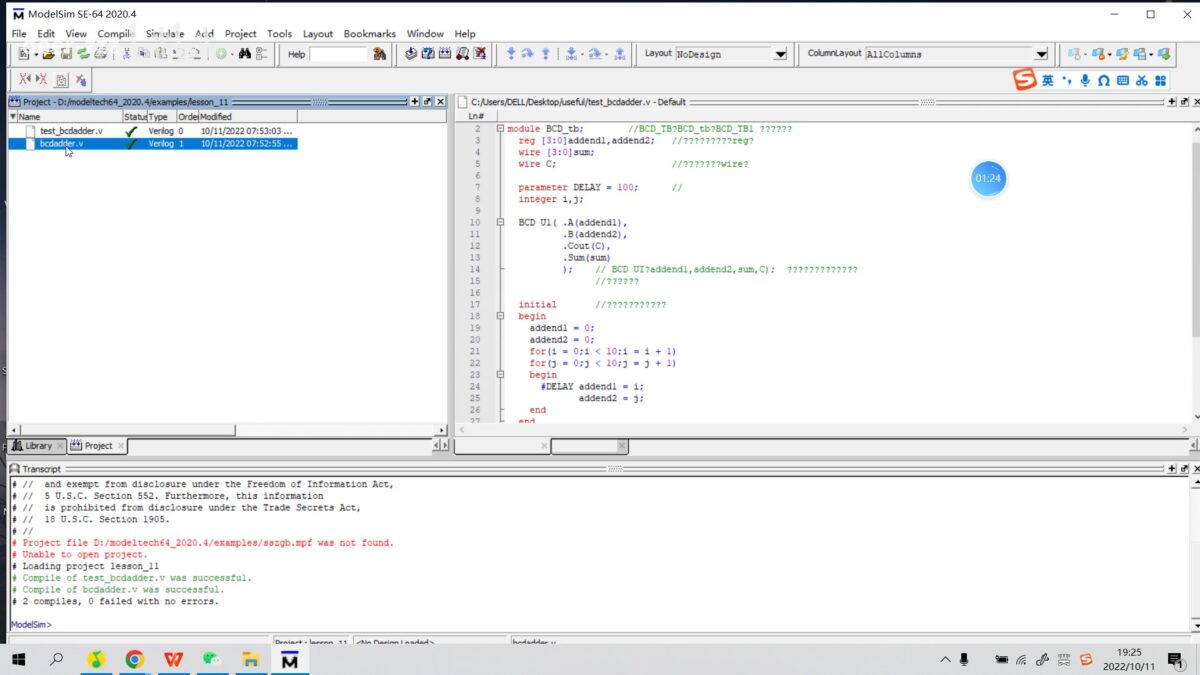Close the Project panel with X
The width and height of the screenshot is (1200, 675).
tap(440, 102)
